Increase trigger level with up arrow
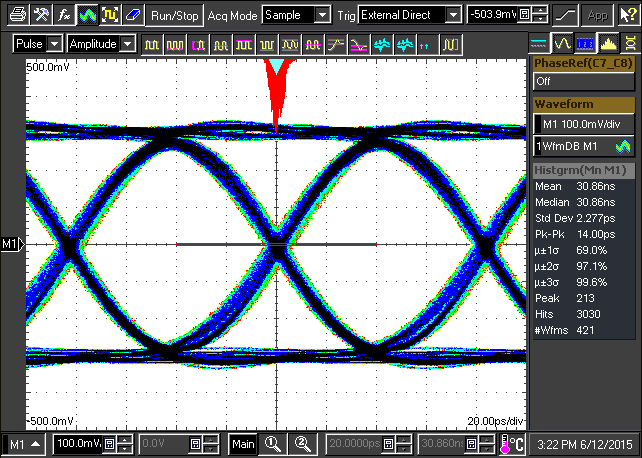This screenshot has height=458, width=642. pos(541,10)
